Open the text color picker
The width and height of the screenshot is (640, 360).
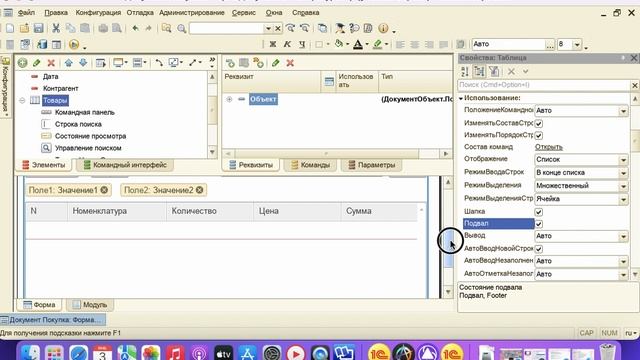pos(358,44)
